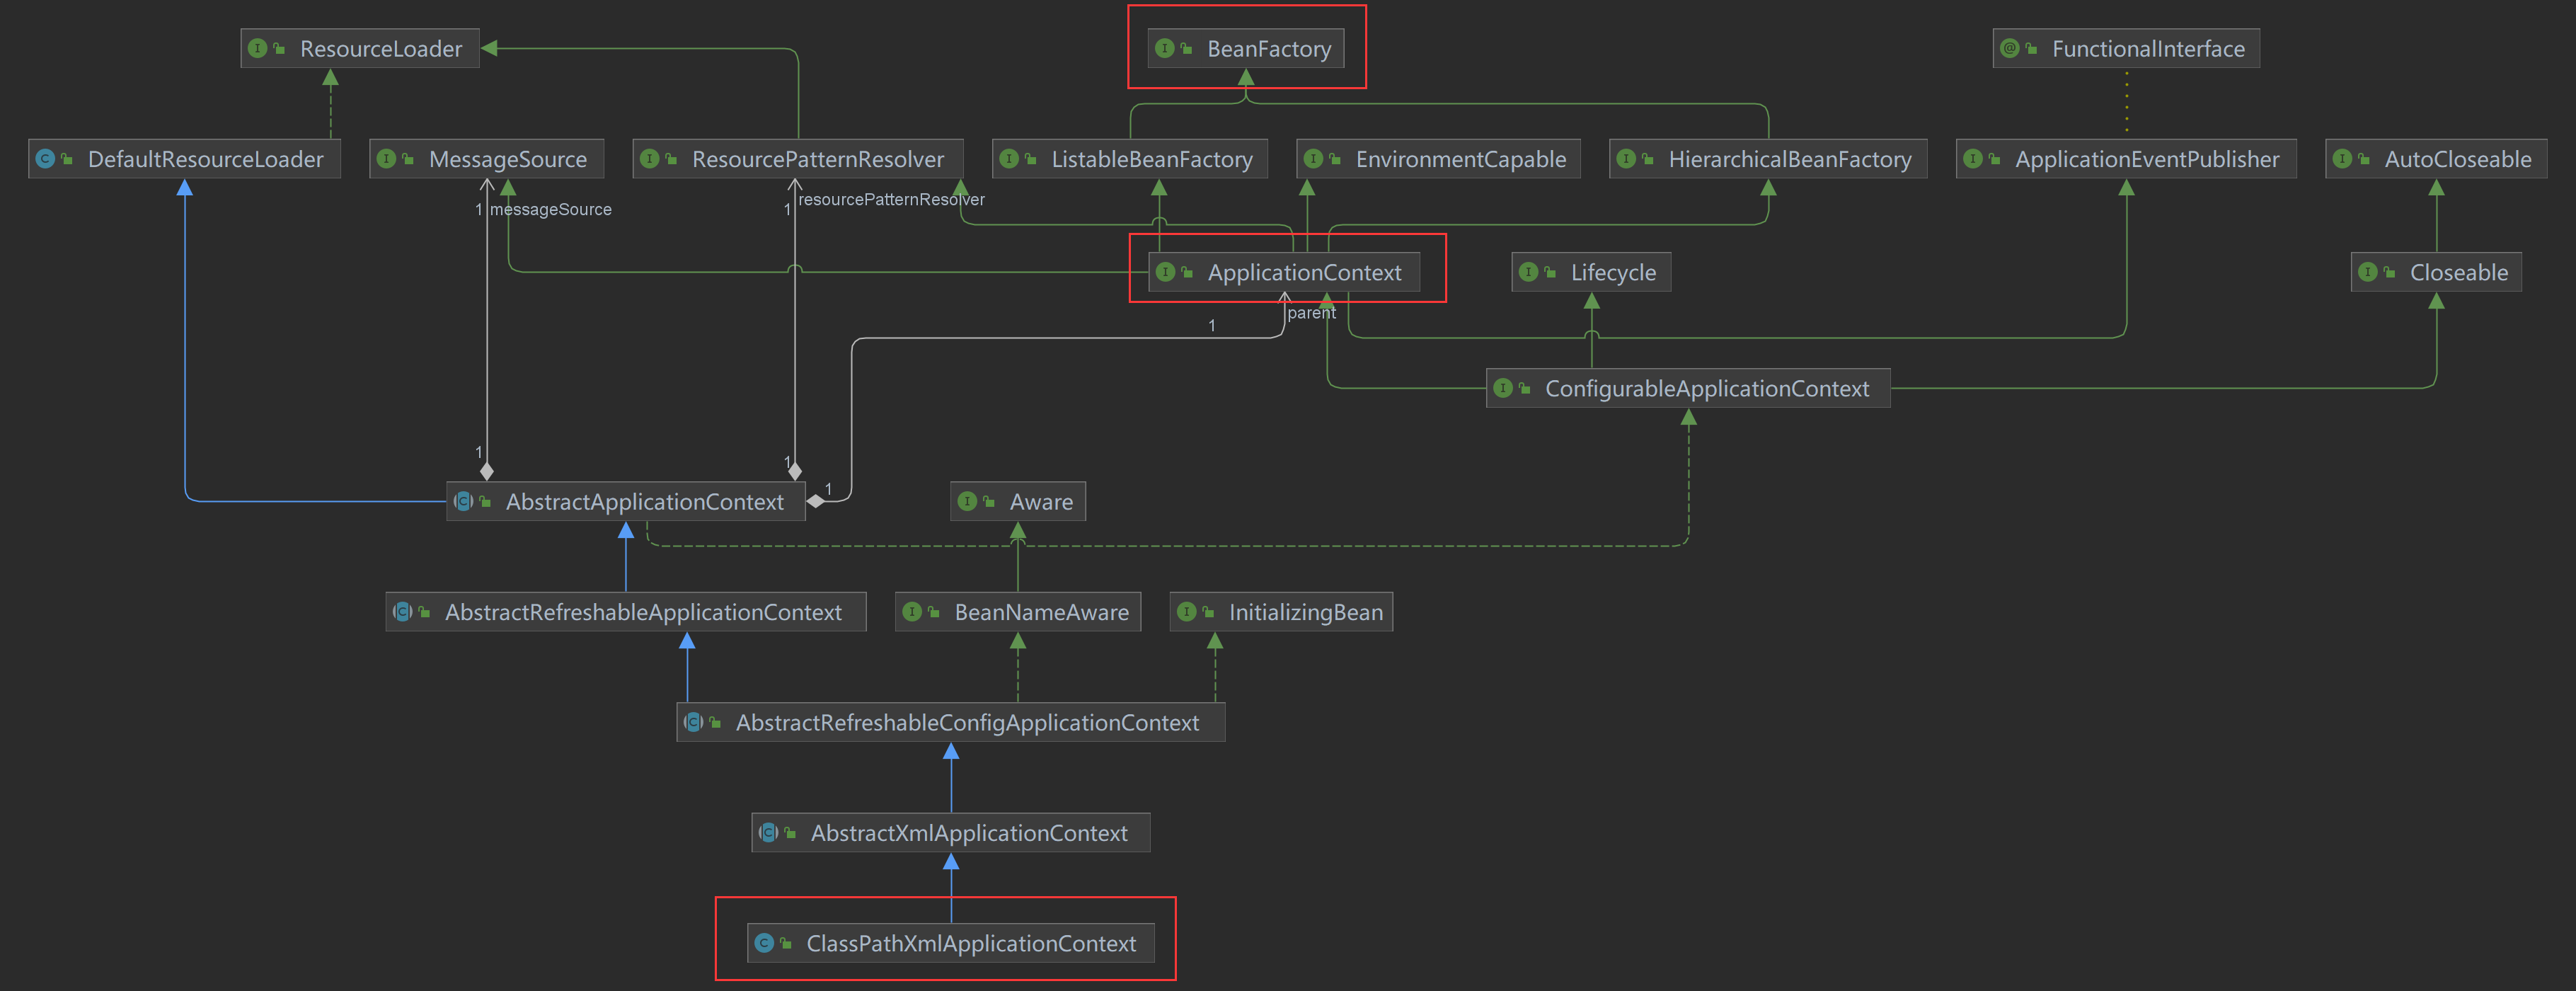
Task: Click the parent edge label
Action: [x=1311, y=313]
